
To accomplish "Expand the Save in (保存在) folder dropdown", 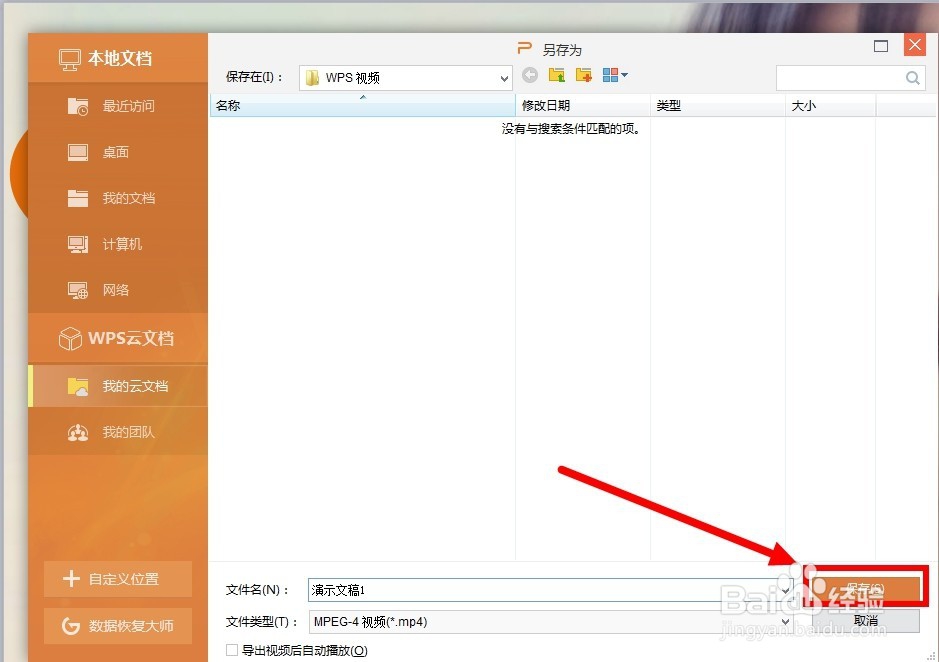I will pos(504,78).
